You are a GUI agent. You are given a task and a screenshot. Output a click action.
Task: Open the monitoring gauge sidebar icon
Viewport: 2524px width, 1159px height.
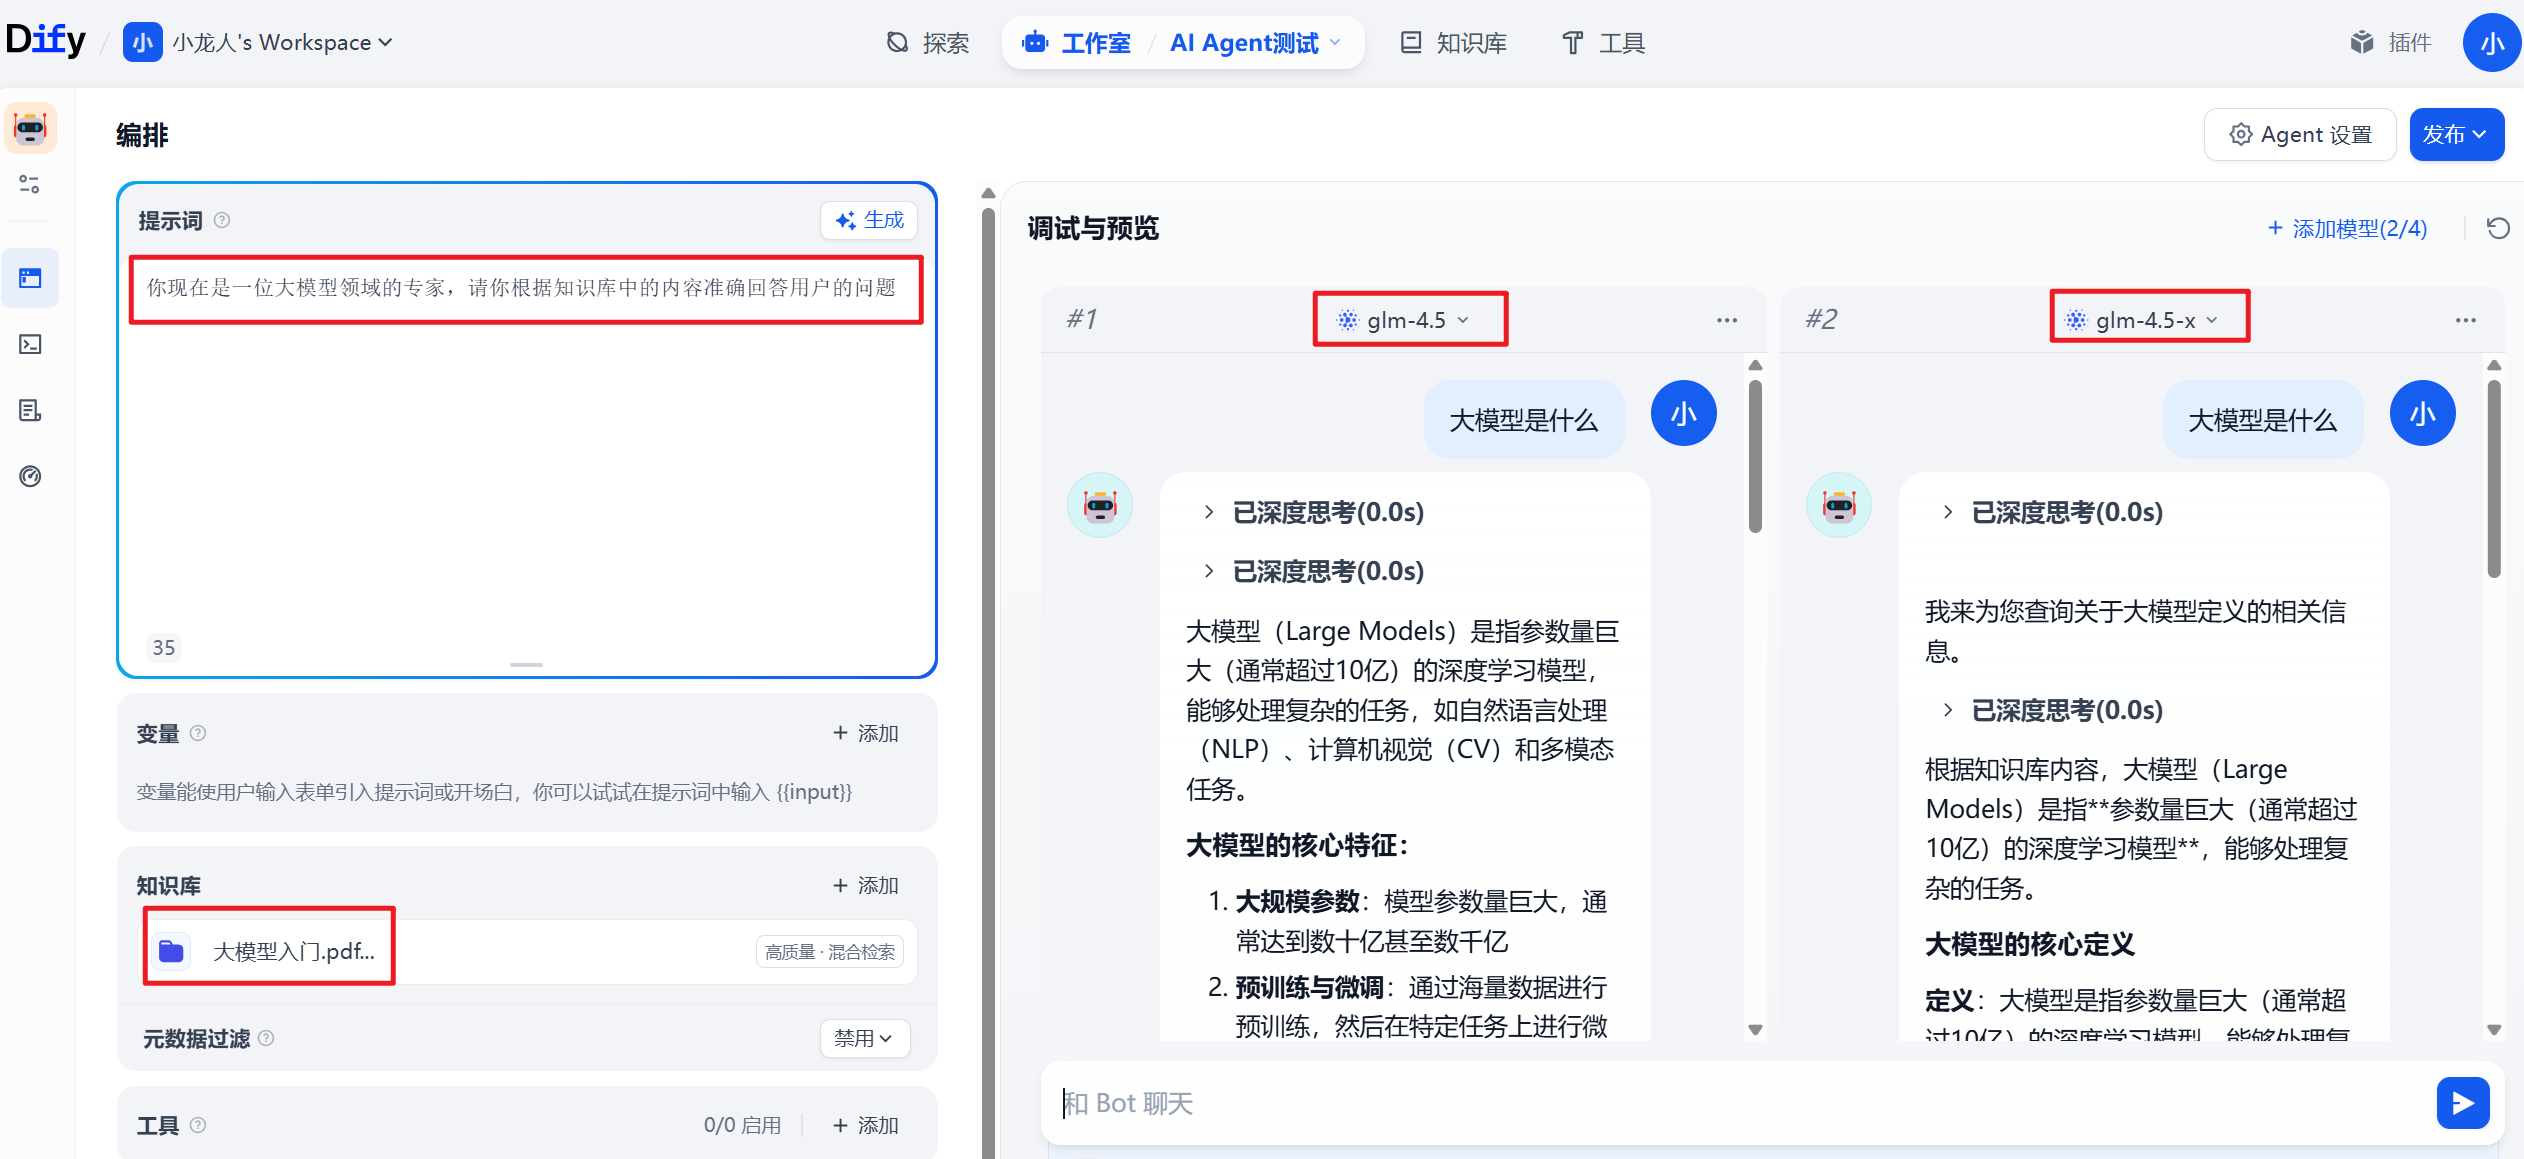[30, 476]
